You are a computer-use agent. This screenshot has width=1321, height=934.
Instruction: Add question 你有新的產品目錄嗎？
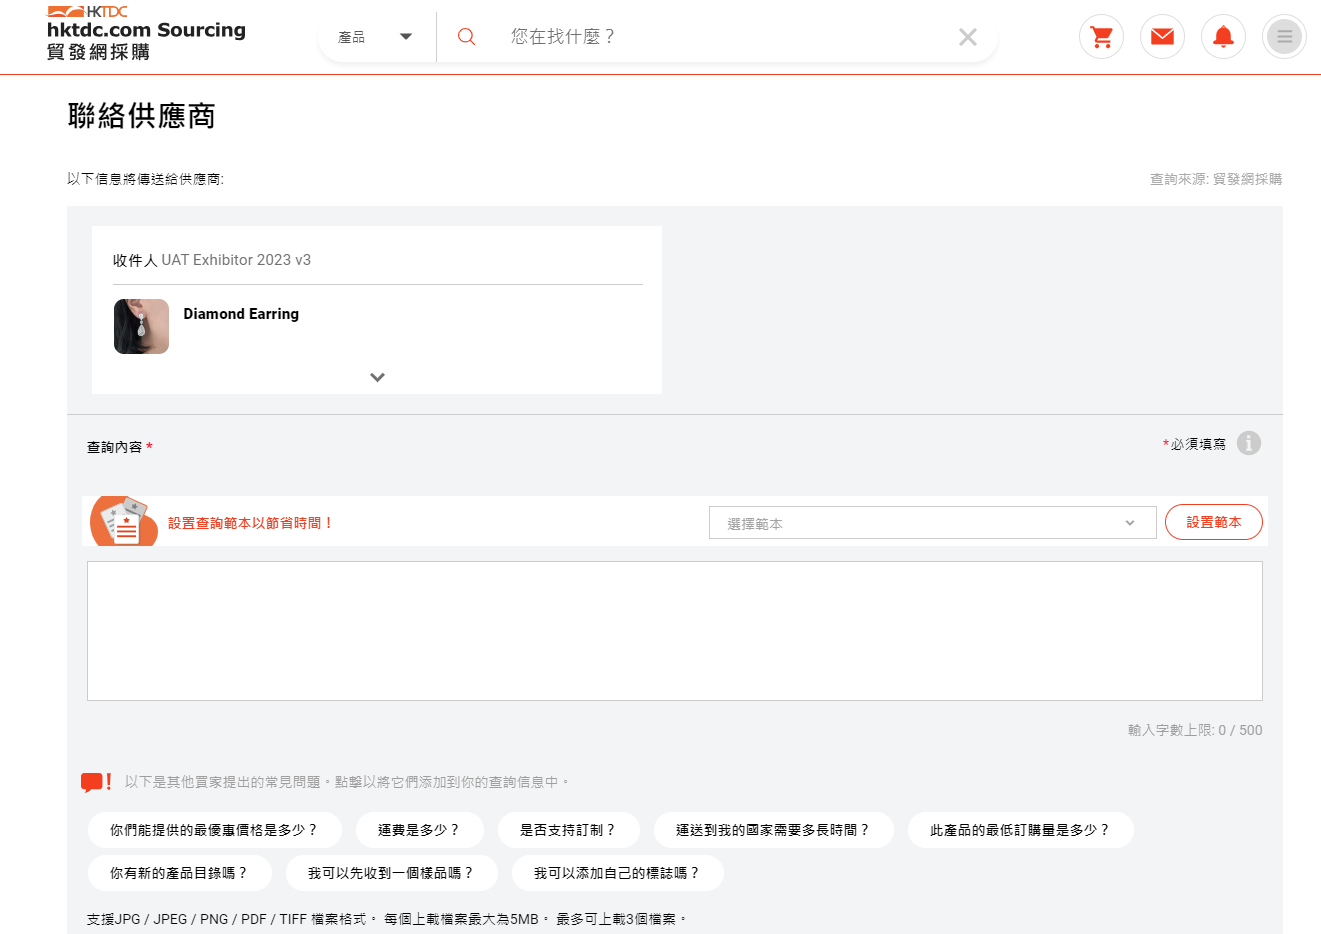click(x=179, y=873)
